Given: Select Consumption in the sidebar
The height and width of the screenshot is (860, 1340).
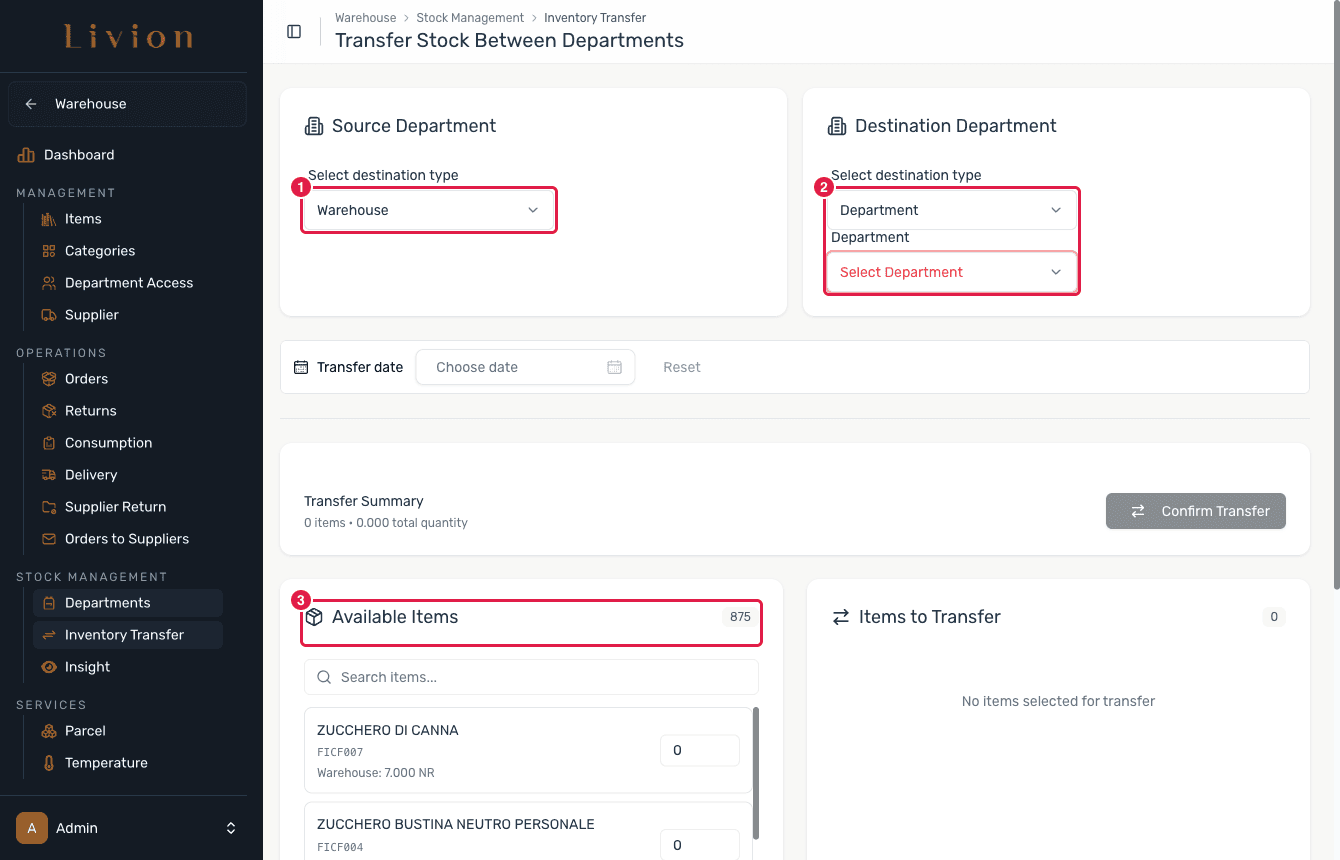Looking at the screenshot, I should click(x=109, y=443).
